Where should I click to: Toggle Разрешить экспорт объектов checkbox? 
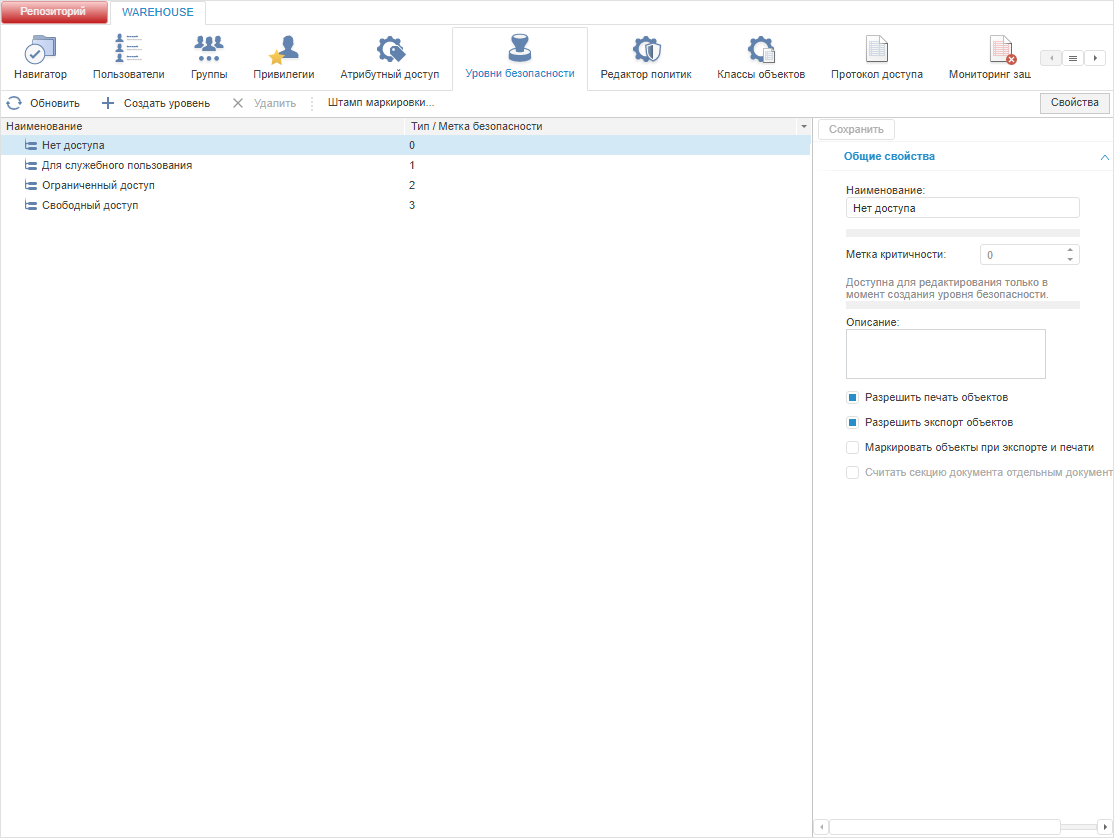pos(853,423)
